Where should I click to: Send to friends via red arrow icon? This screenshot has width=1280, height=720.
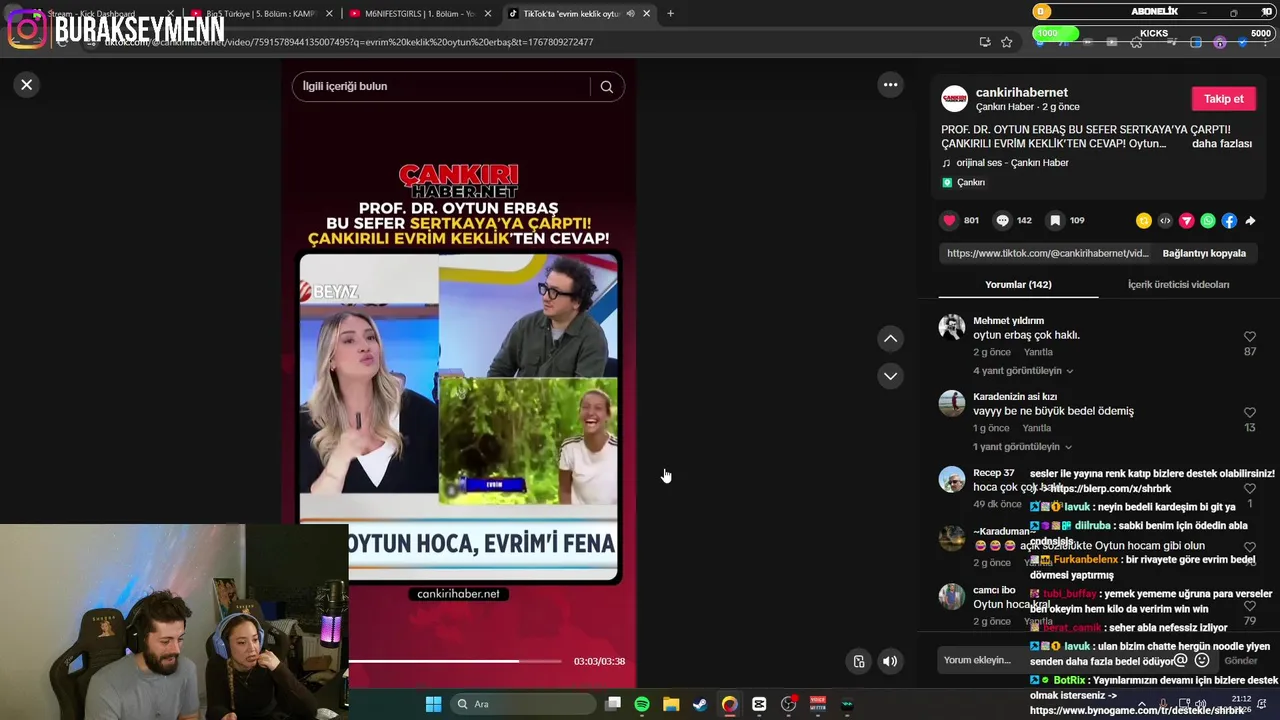tap(1186, 221)
